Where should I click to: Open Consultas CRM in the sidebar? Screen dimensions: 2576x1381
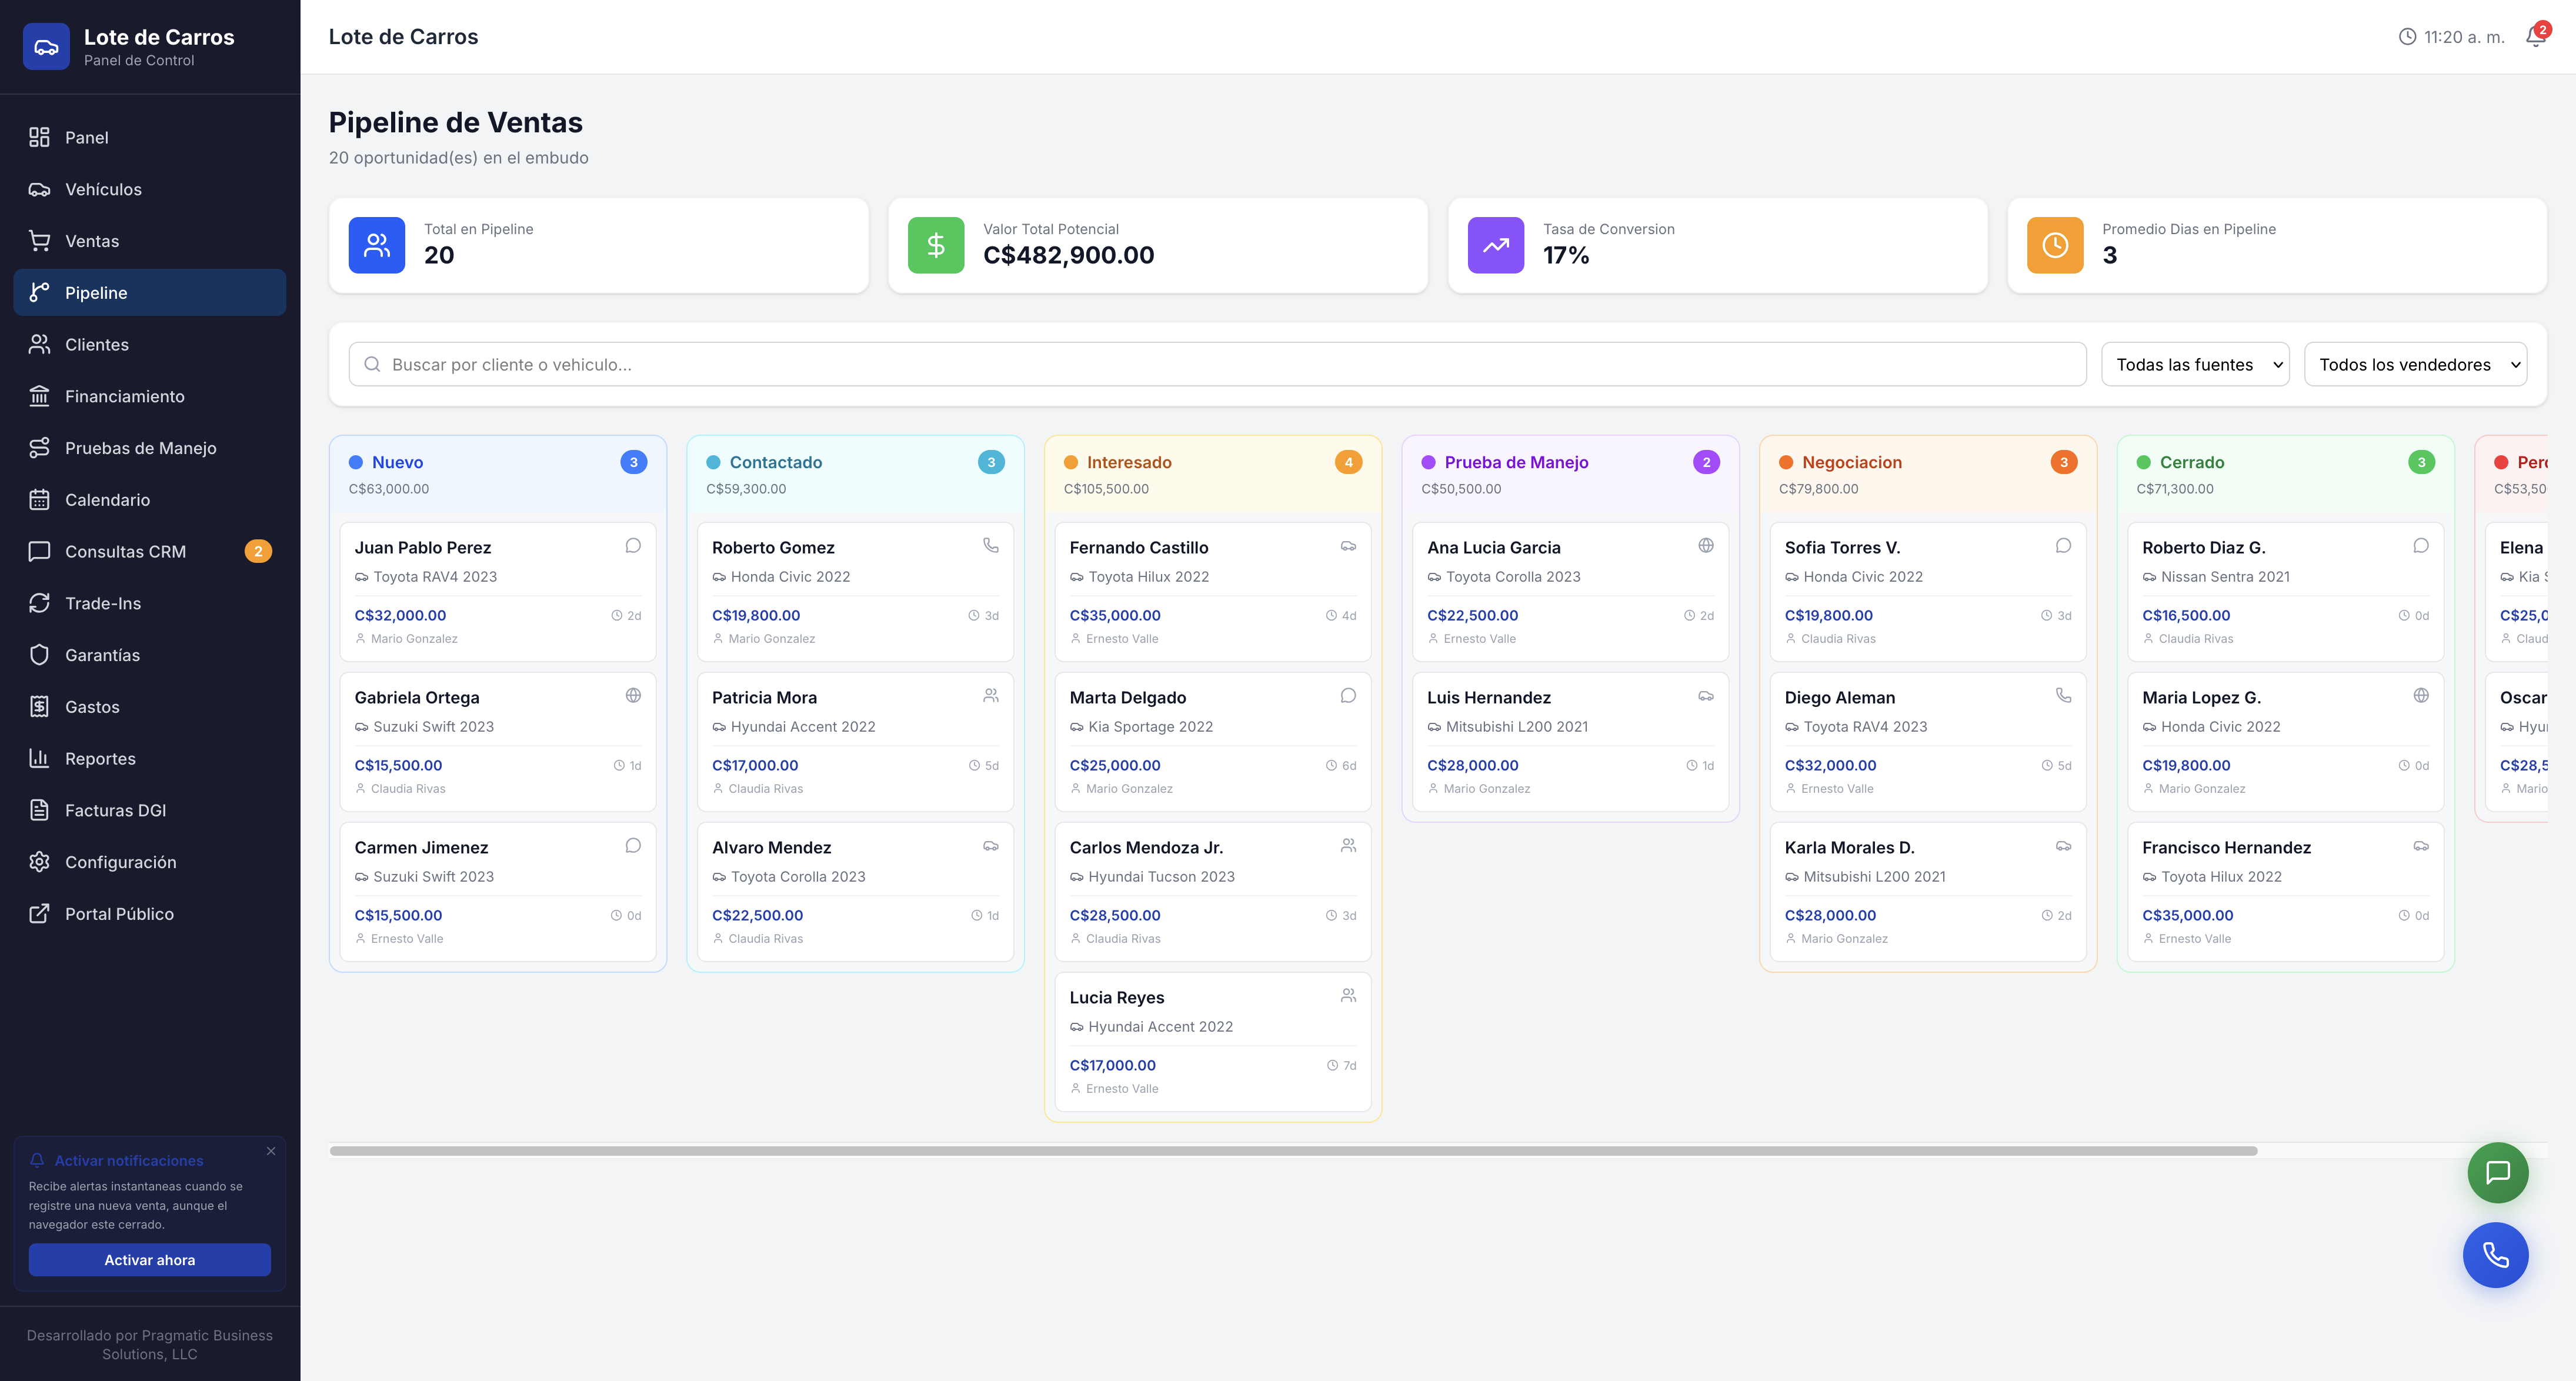(x=125, y=551)
